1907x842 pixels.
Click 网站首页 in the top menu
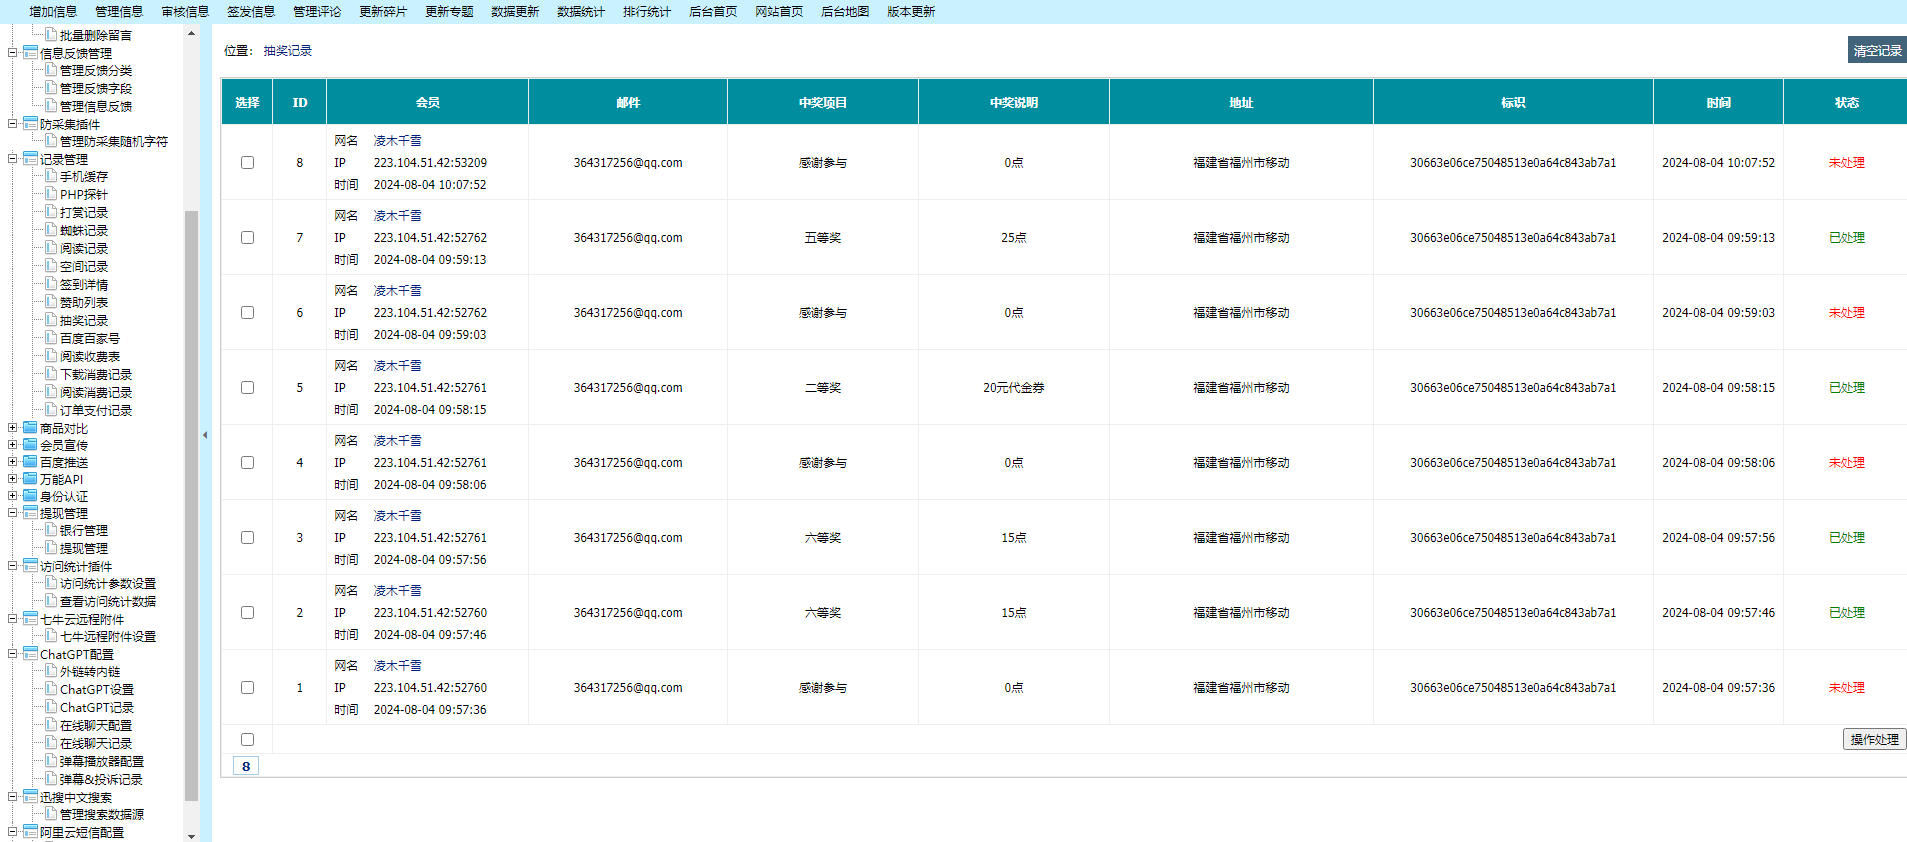(779, 12)
